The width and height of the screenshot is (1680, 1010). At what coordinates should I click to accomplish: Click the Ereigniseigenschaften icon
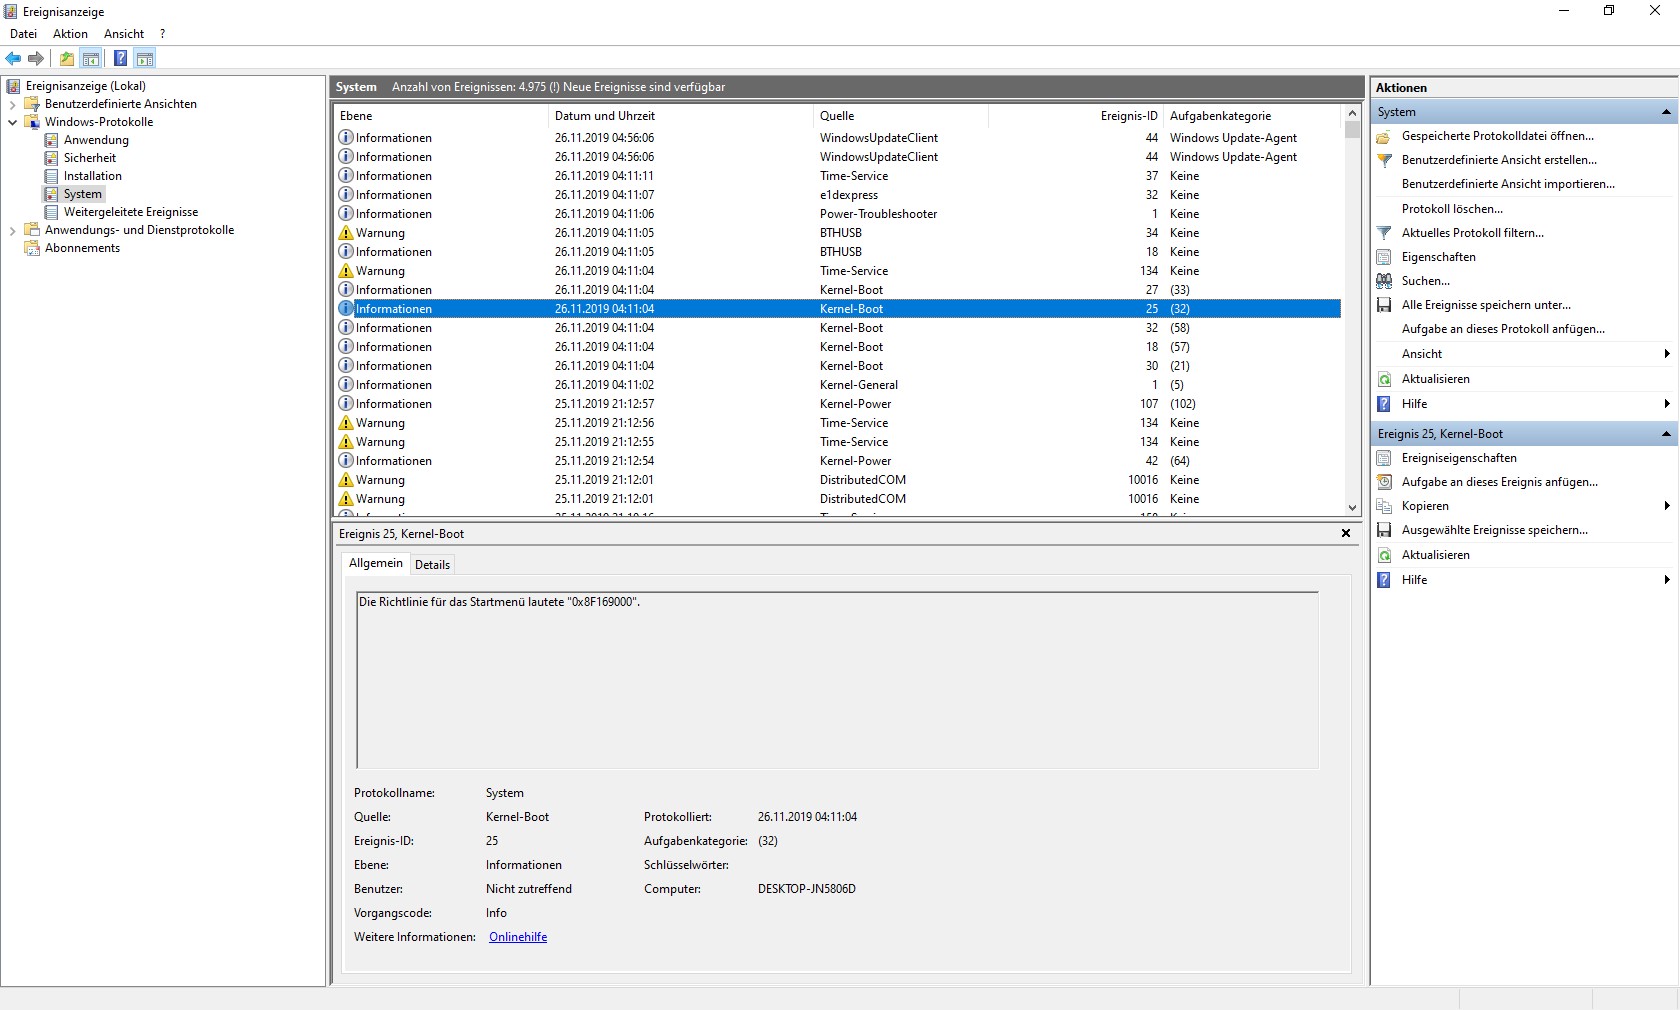1384,458
